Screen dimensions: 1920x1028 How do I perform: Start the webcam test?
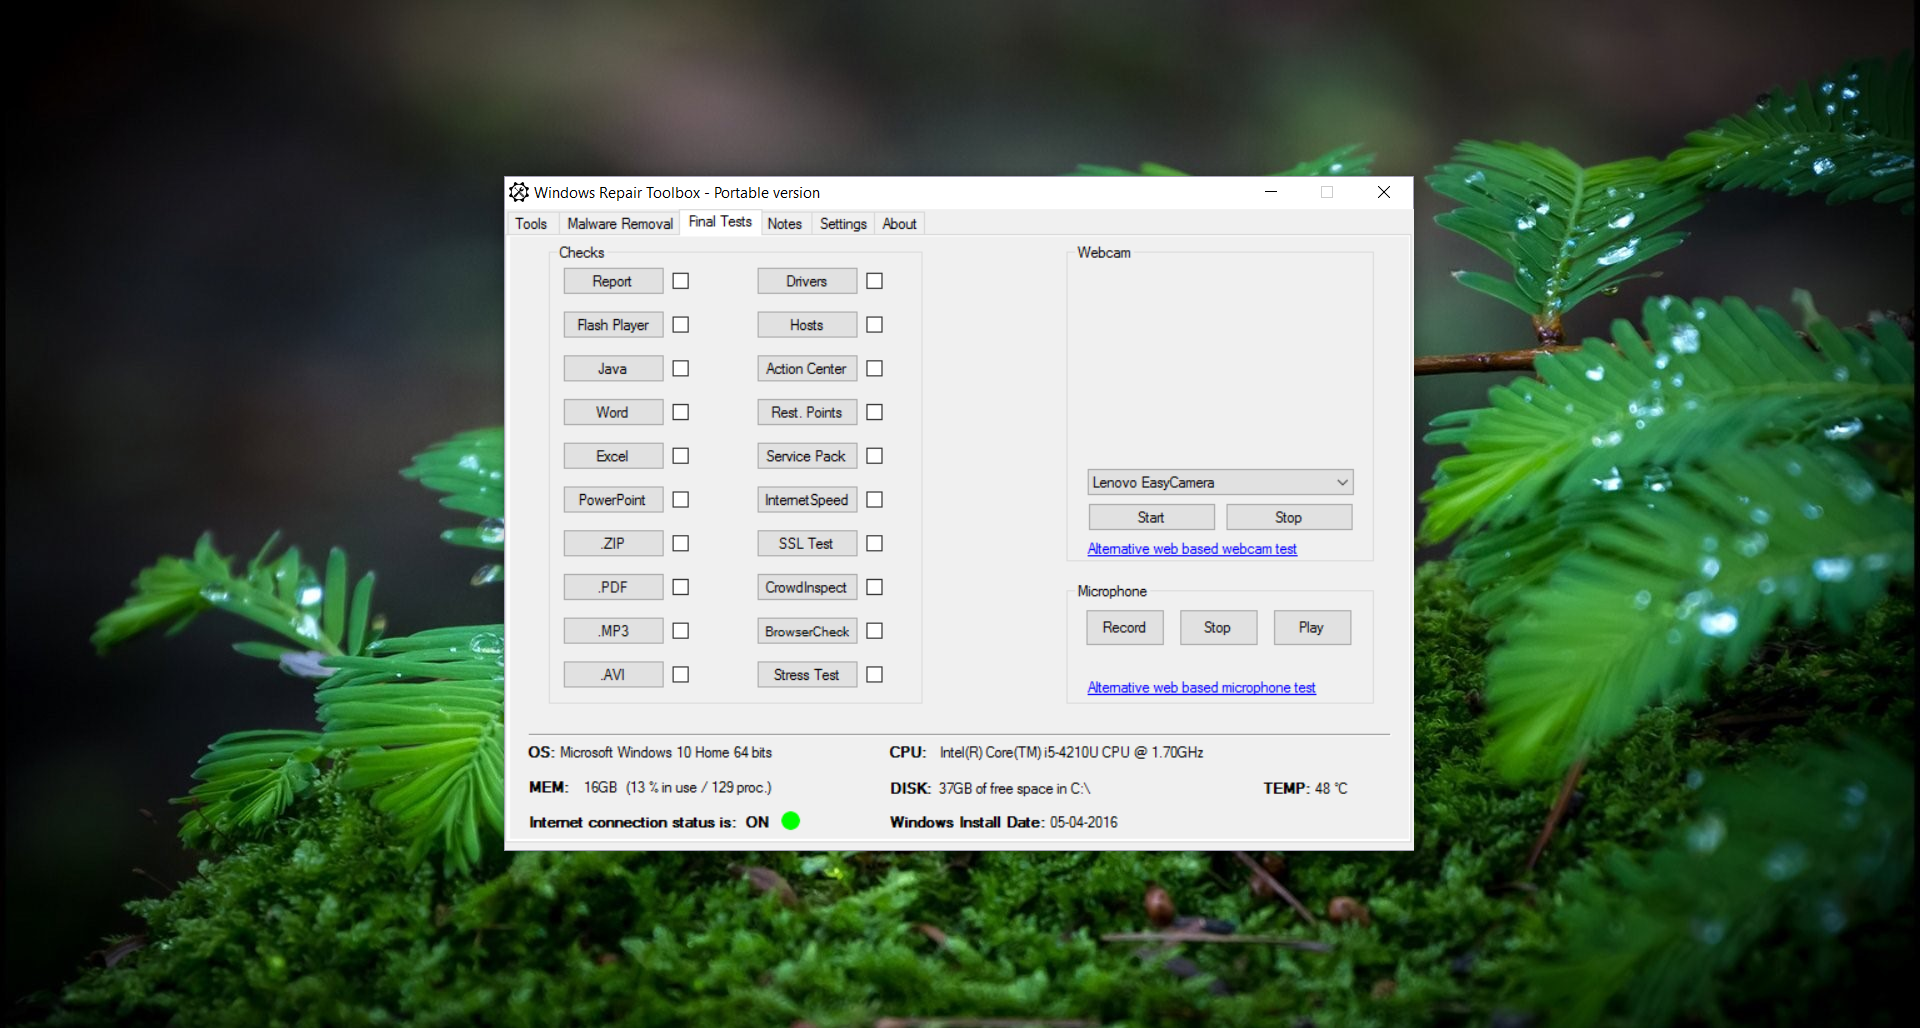tap(1150, 517)
